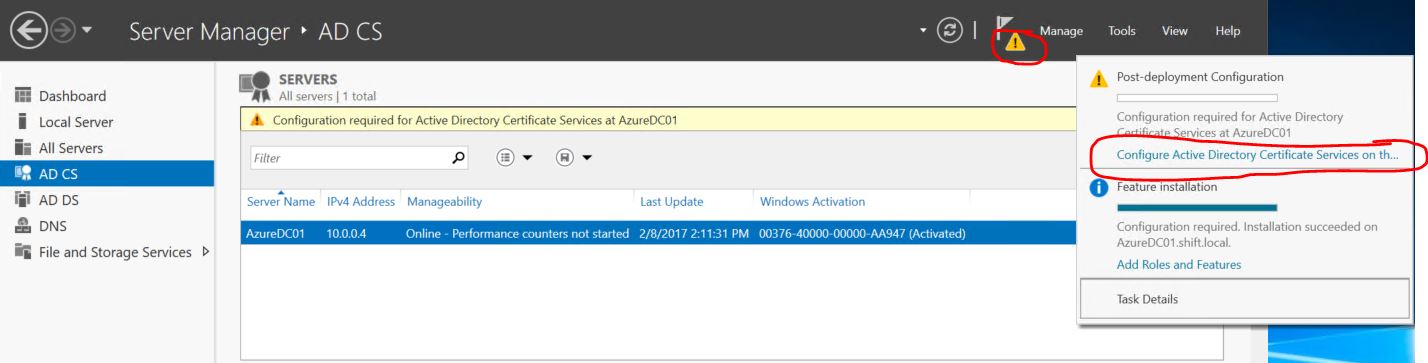Click the Task Details button
The width and height of the screenshot is (1428, 363).
1245,299
